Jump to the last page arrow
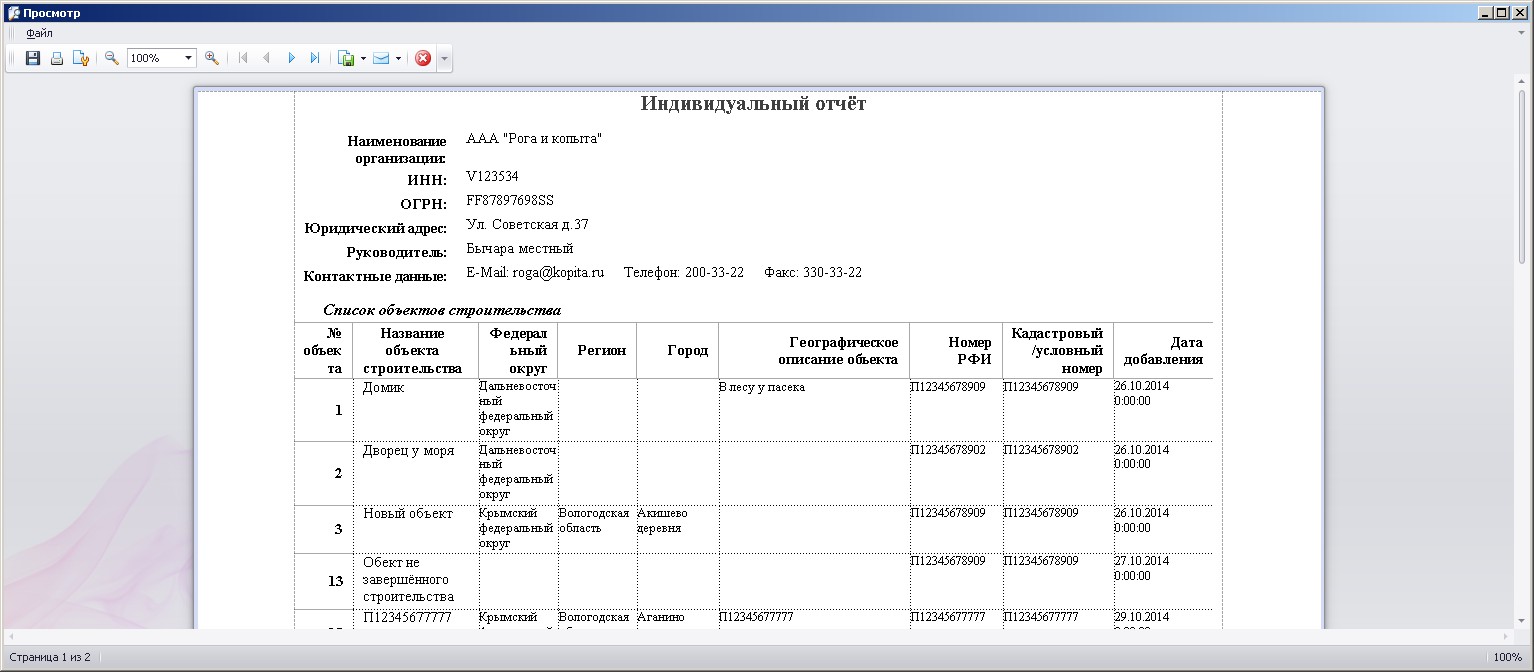The width and height of the screenshot is (1534, 672). pyautogui.click(x=315, y=58)
